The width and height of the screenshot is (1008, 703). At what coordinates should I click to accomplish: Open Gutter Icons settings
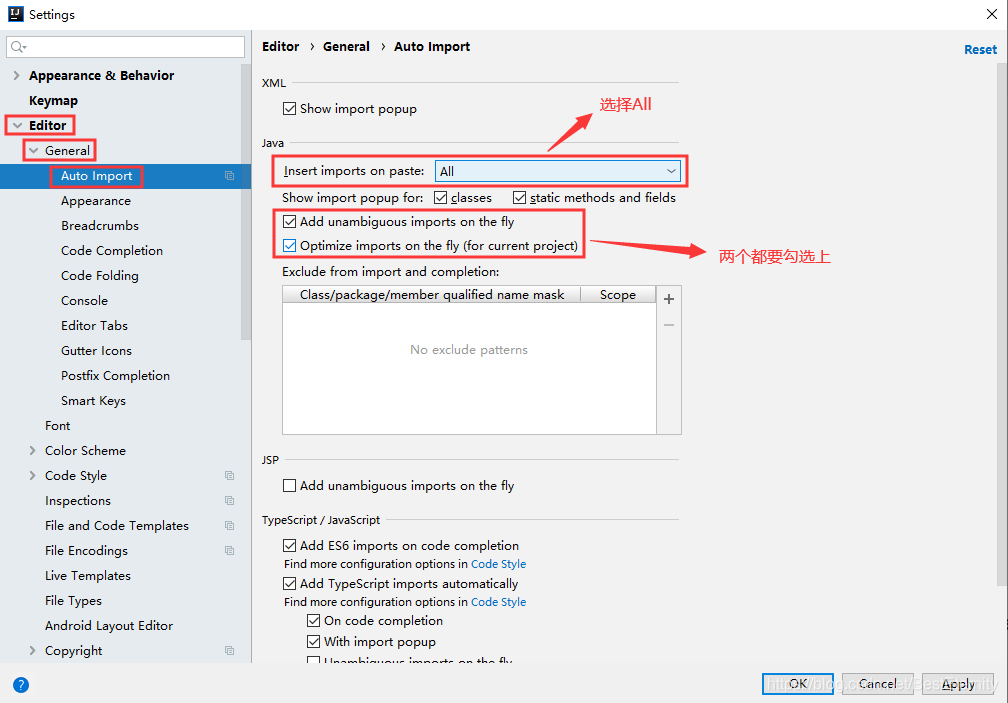click(x=96, y=351)
